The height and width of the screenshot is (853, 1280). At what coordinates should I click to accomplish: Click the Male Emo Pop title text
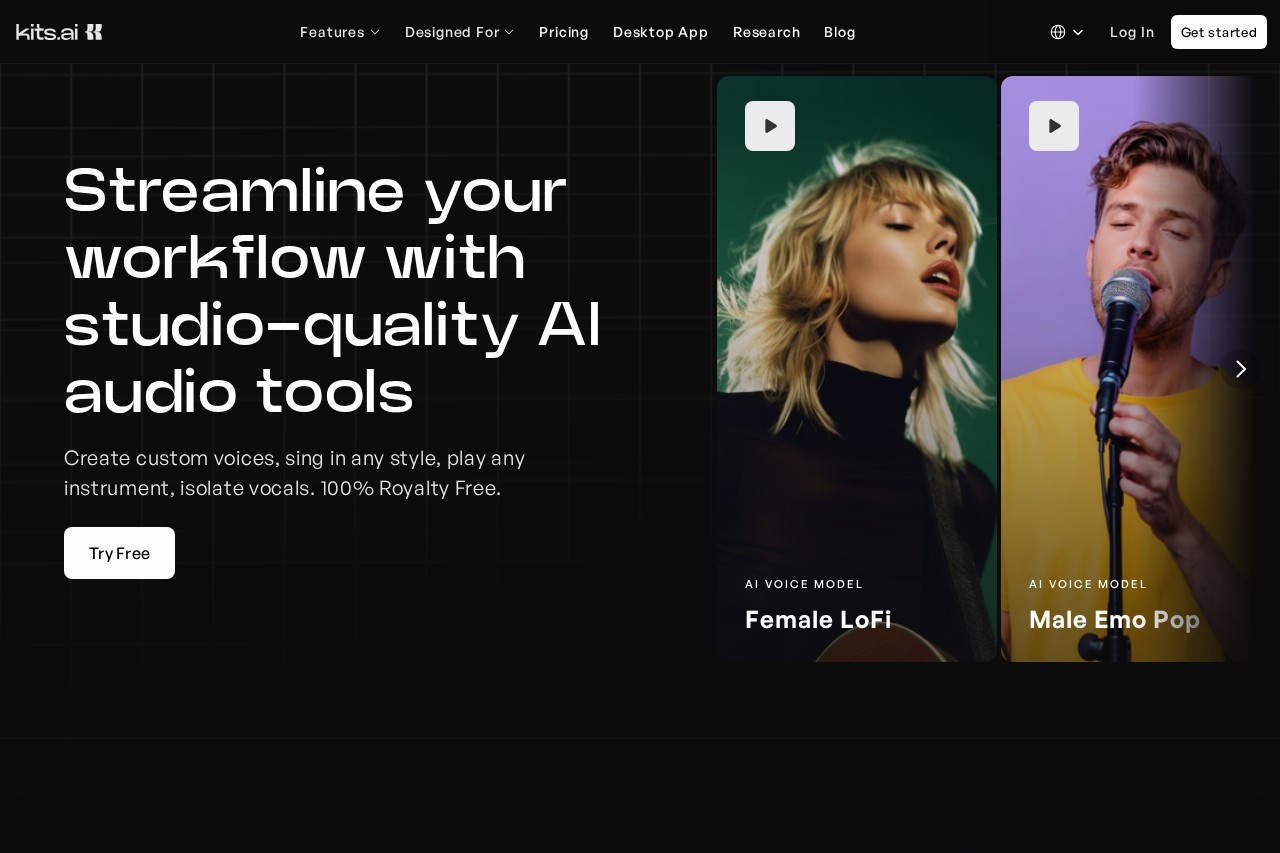(1114, 620)
